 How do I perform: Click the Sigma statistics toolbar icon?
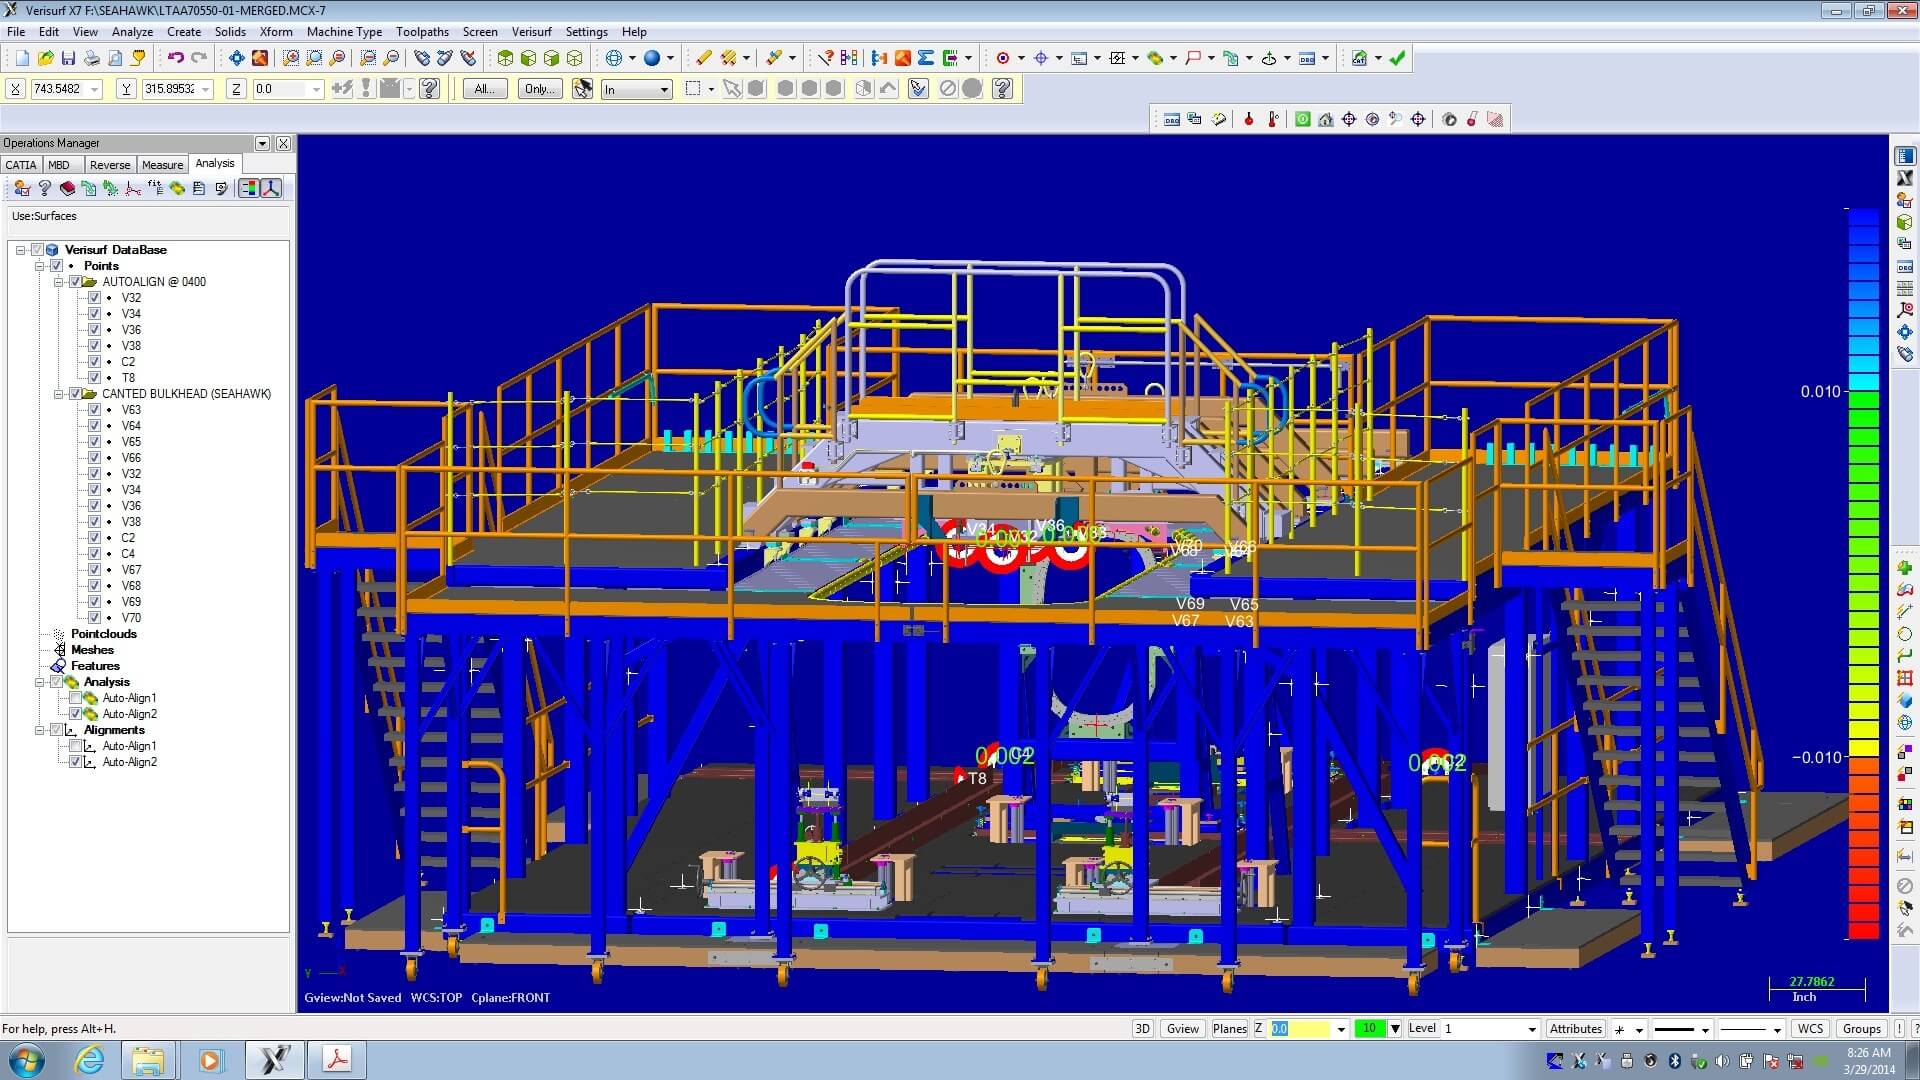click(926, 58)
